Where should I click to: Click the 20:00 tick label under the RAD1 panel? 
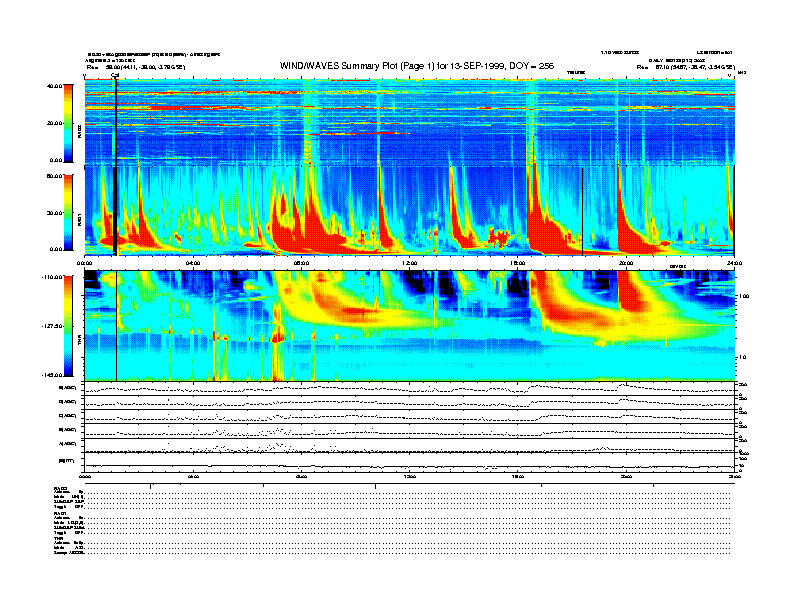(626, 263)
